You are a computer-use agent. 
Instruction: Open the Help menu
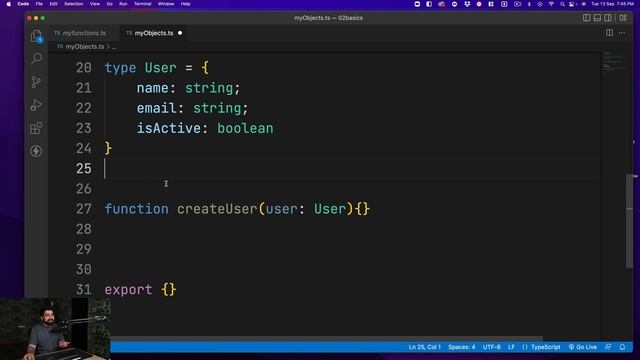click(185, 4)
